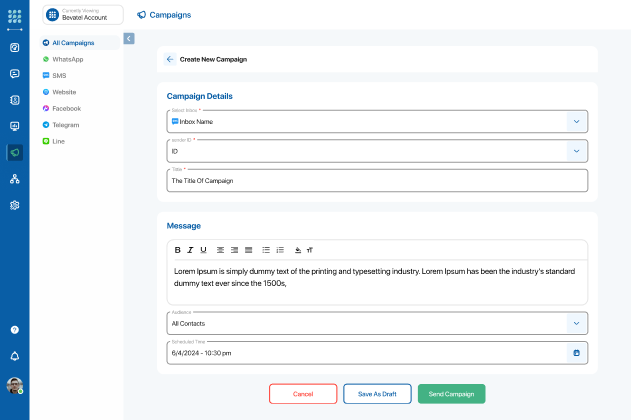Open the Audience All Contacts dropdown
The height and width of the screenshot is (420, 631).
tap(576, 323)
